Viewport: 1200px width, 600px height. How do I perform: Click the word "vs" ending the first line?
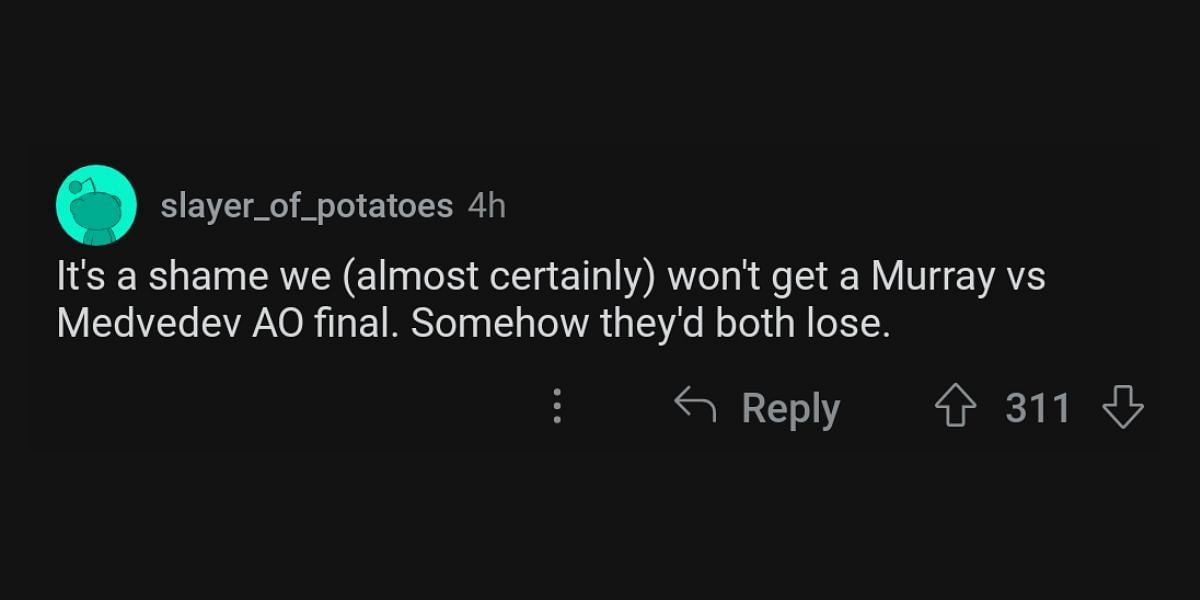pyautogui.click(x=1024, y=276)
